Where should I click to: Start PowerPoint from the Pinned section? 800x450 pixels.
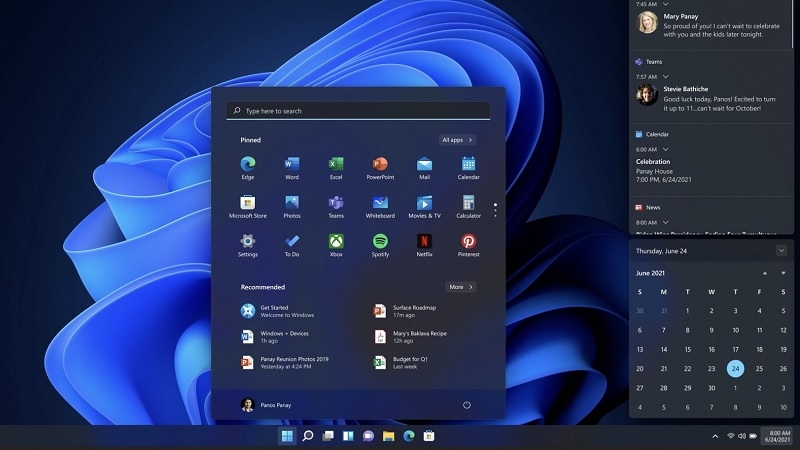(x=380, y=168)
